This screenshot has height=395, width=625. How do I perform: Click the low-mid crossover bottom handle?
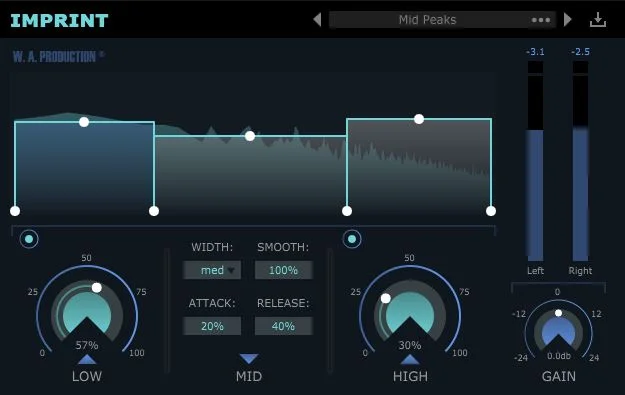point(154,211)
